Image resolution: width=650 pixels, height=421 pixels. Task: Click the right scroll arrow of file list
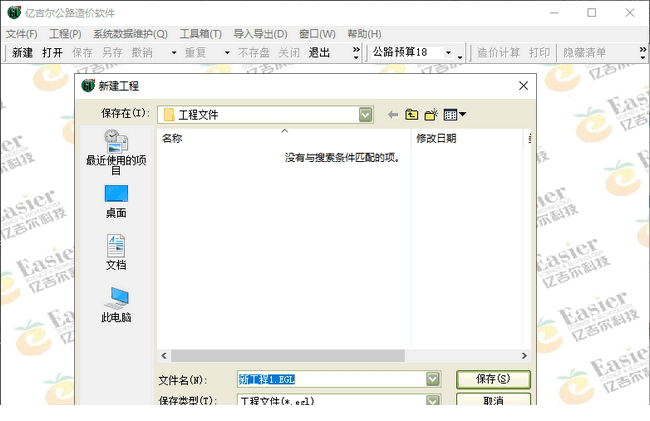tap(524, 356)
